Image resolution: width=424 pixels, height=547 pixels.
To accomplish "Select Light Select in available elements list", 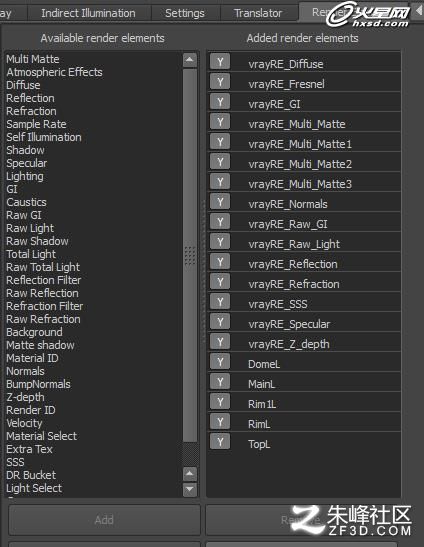I will click(x=34, y=488).
